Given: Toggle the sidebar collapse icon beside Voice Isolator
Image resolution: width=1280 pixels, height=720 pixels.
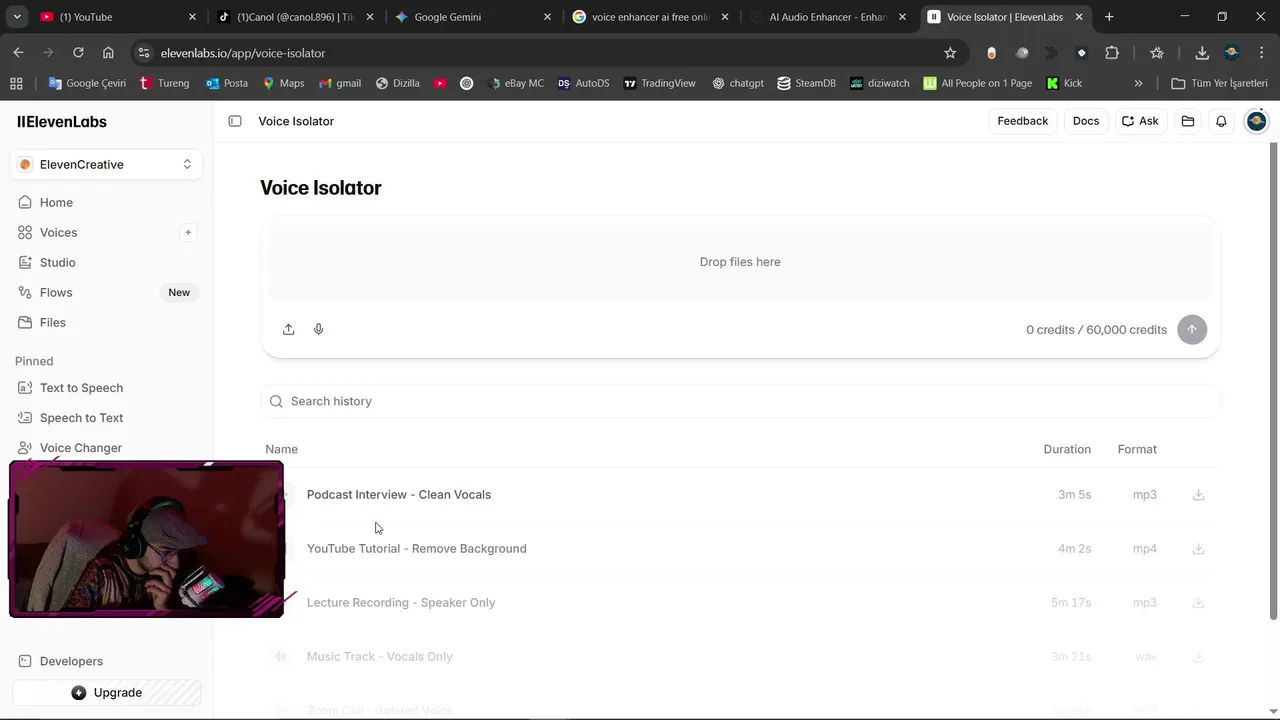Looking at the screenshot, I should pos(235,121).
